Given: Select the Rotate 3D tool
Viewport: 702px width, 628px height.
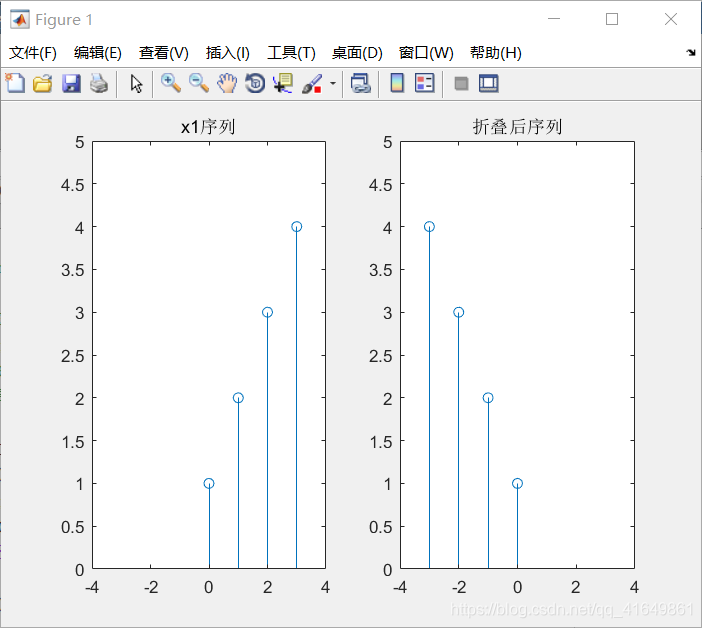Looking at the screenshot, I should tap(255, 83).
